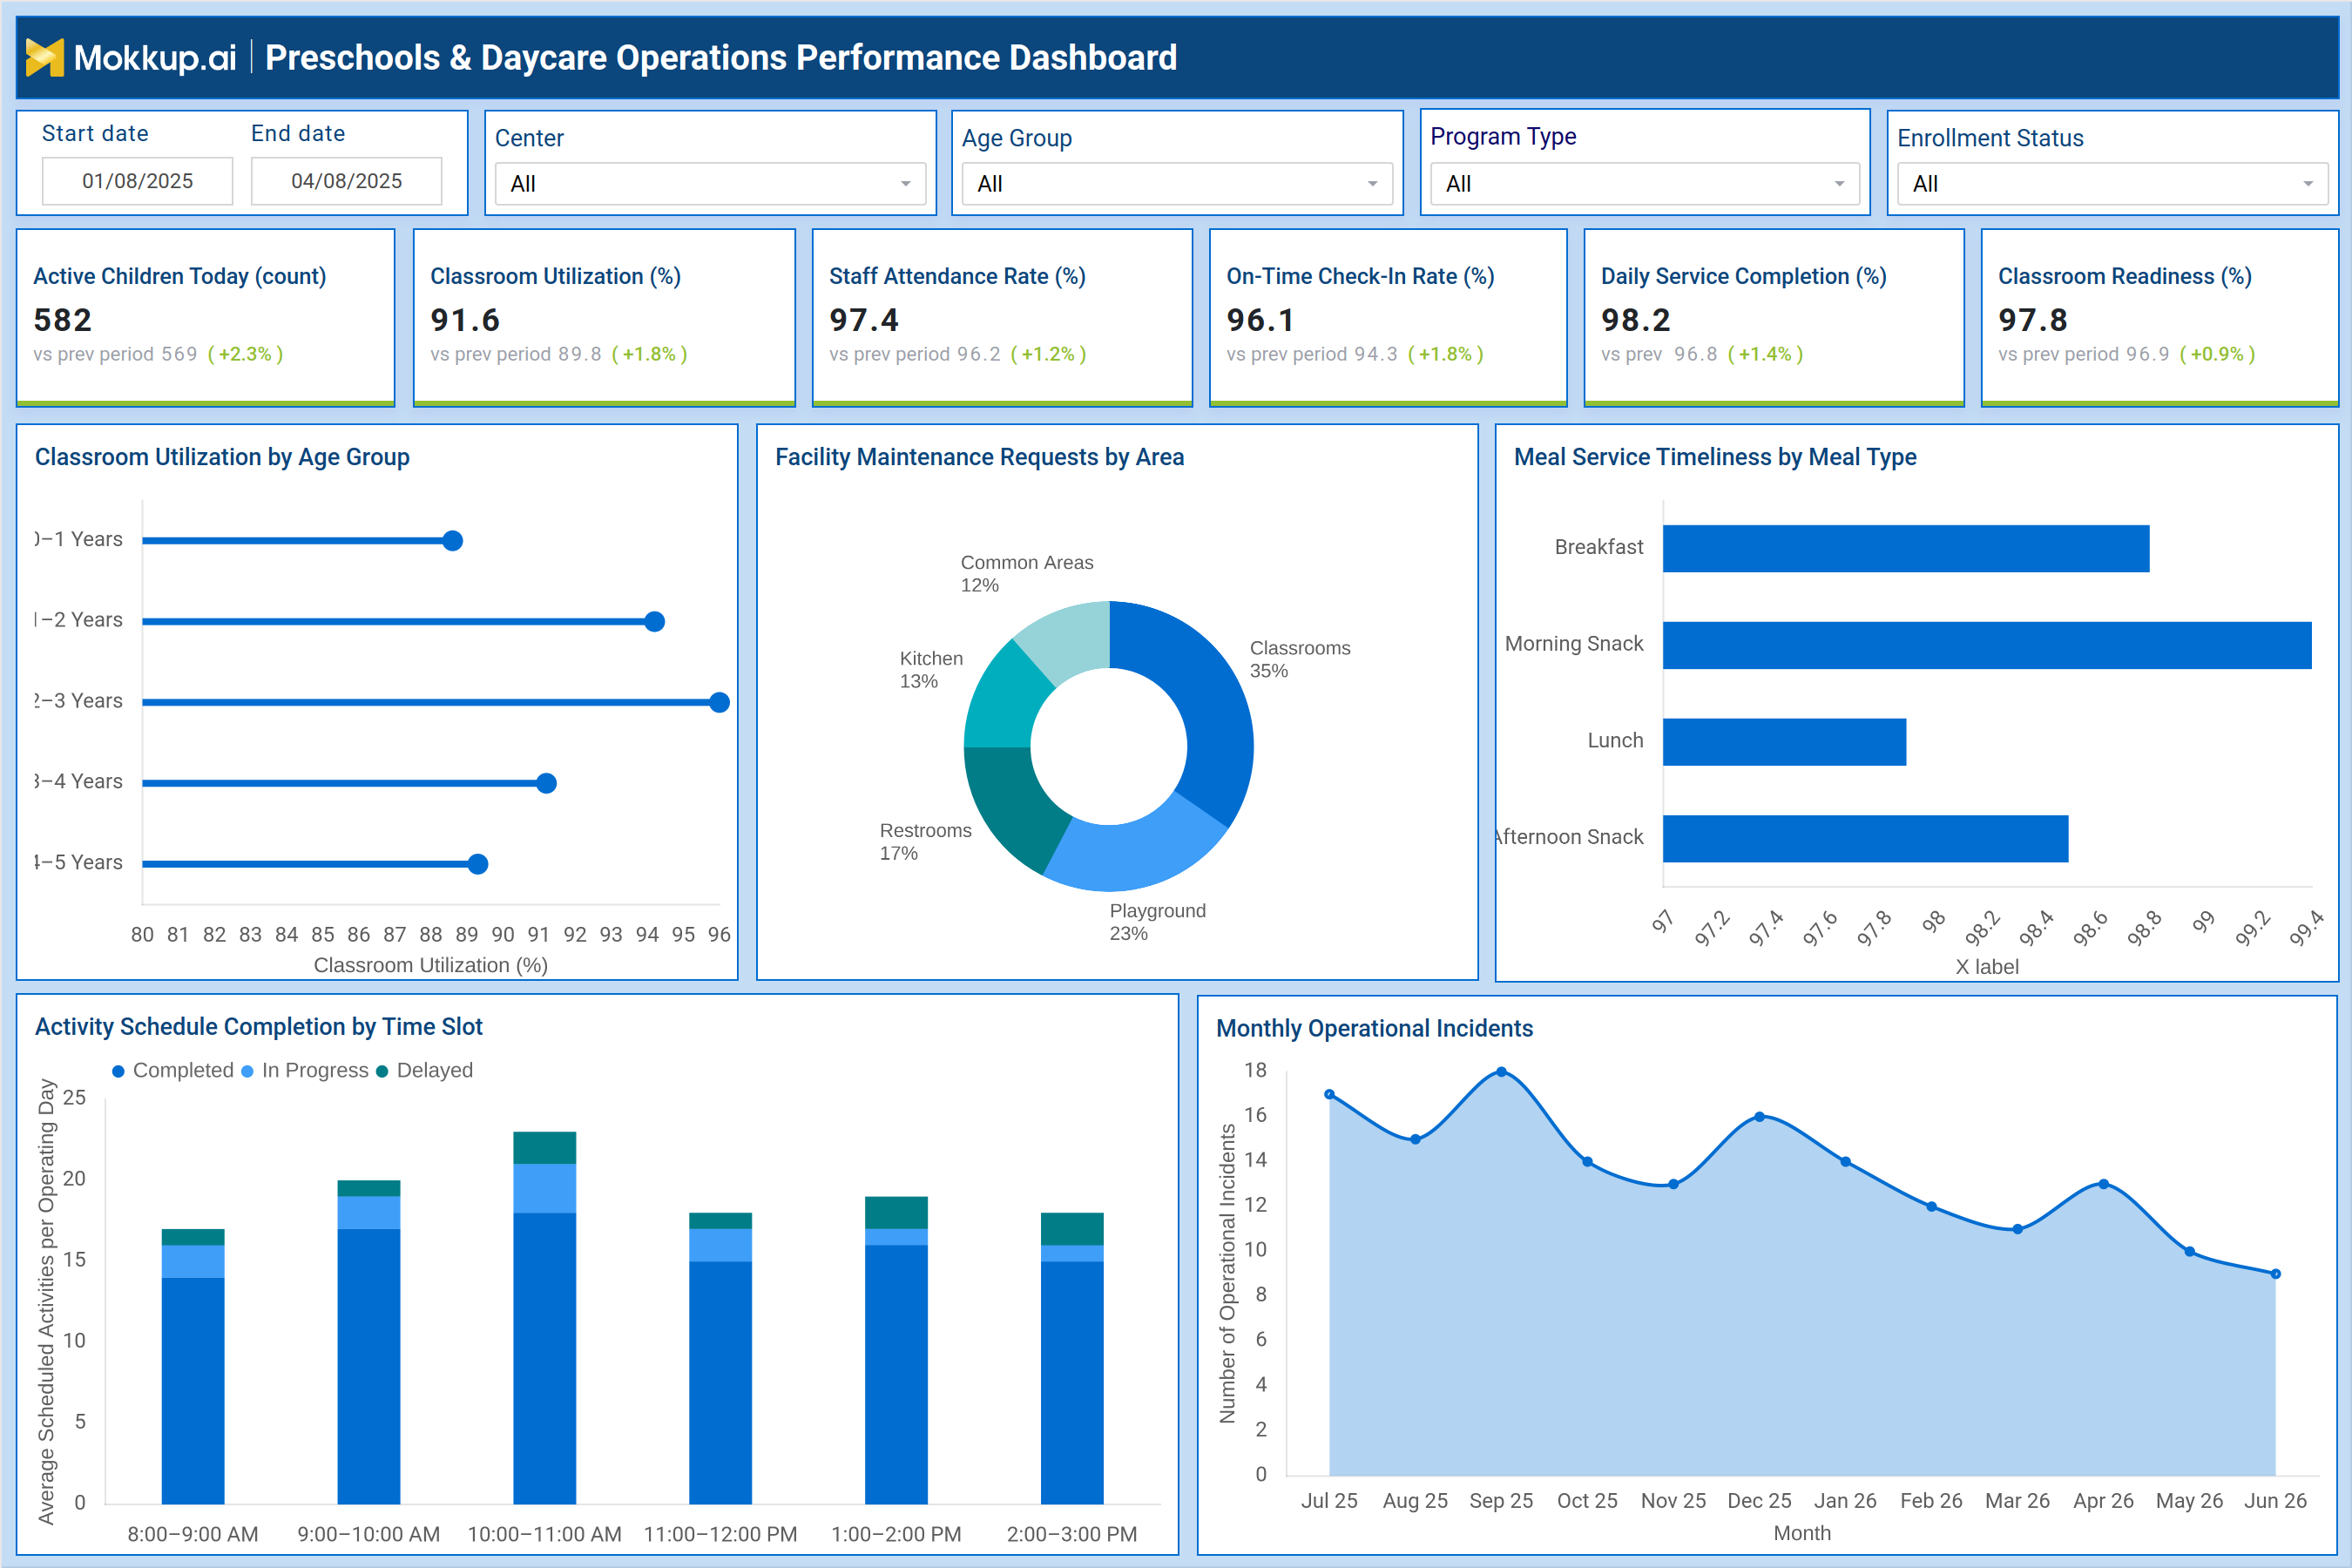Open the Center dropdown

point(710,184)
